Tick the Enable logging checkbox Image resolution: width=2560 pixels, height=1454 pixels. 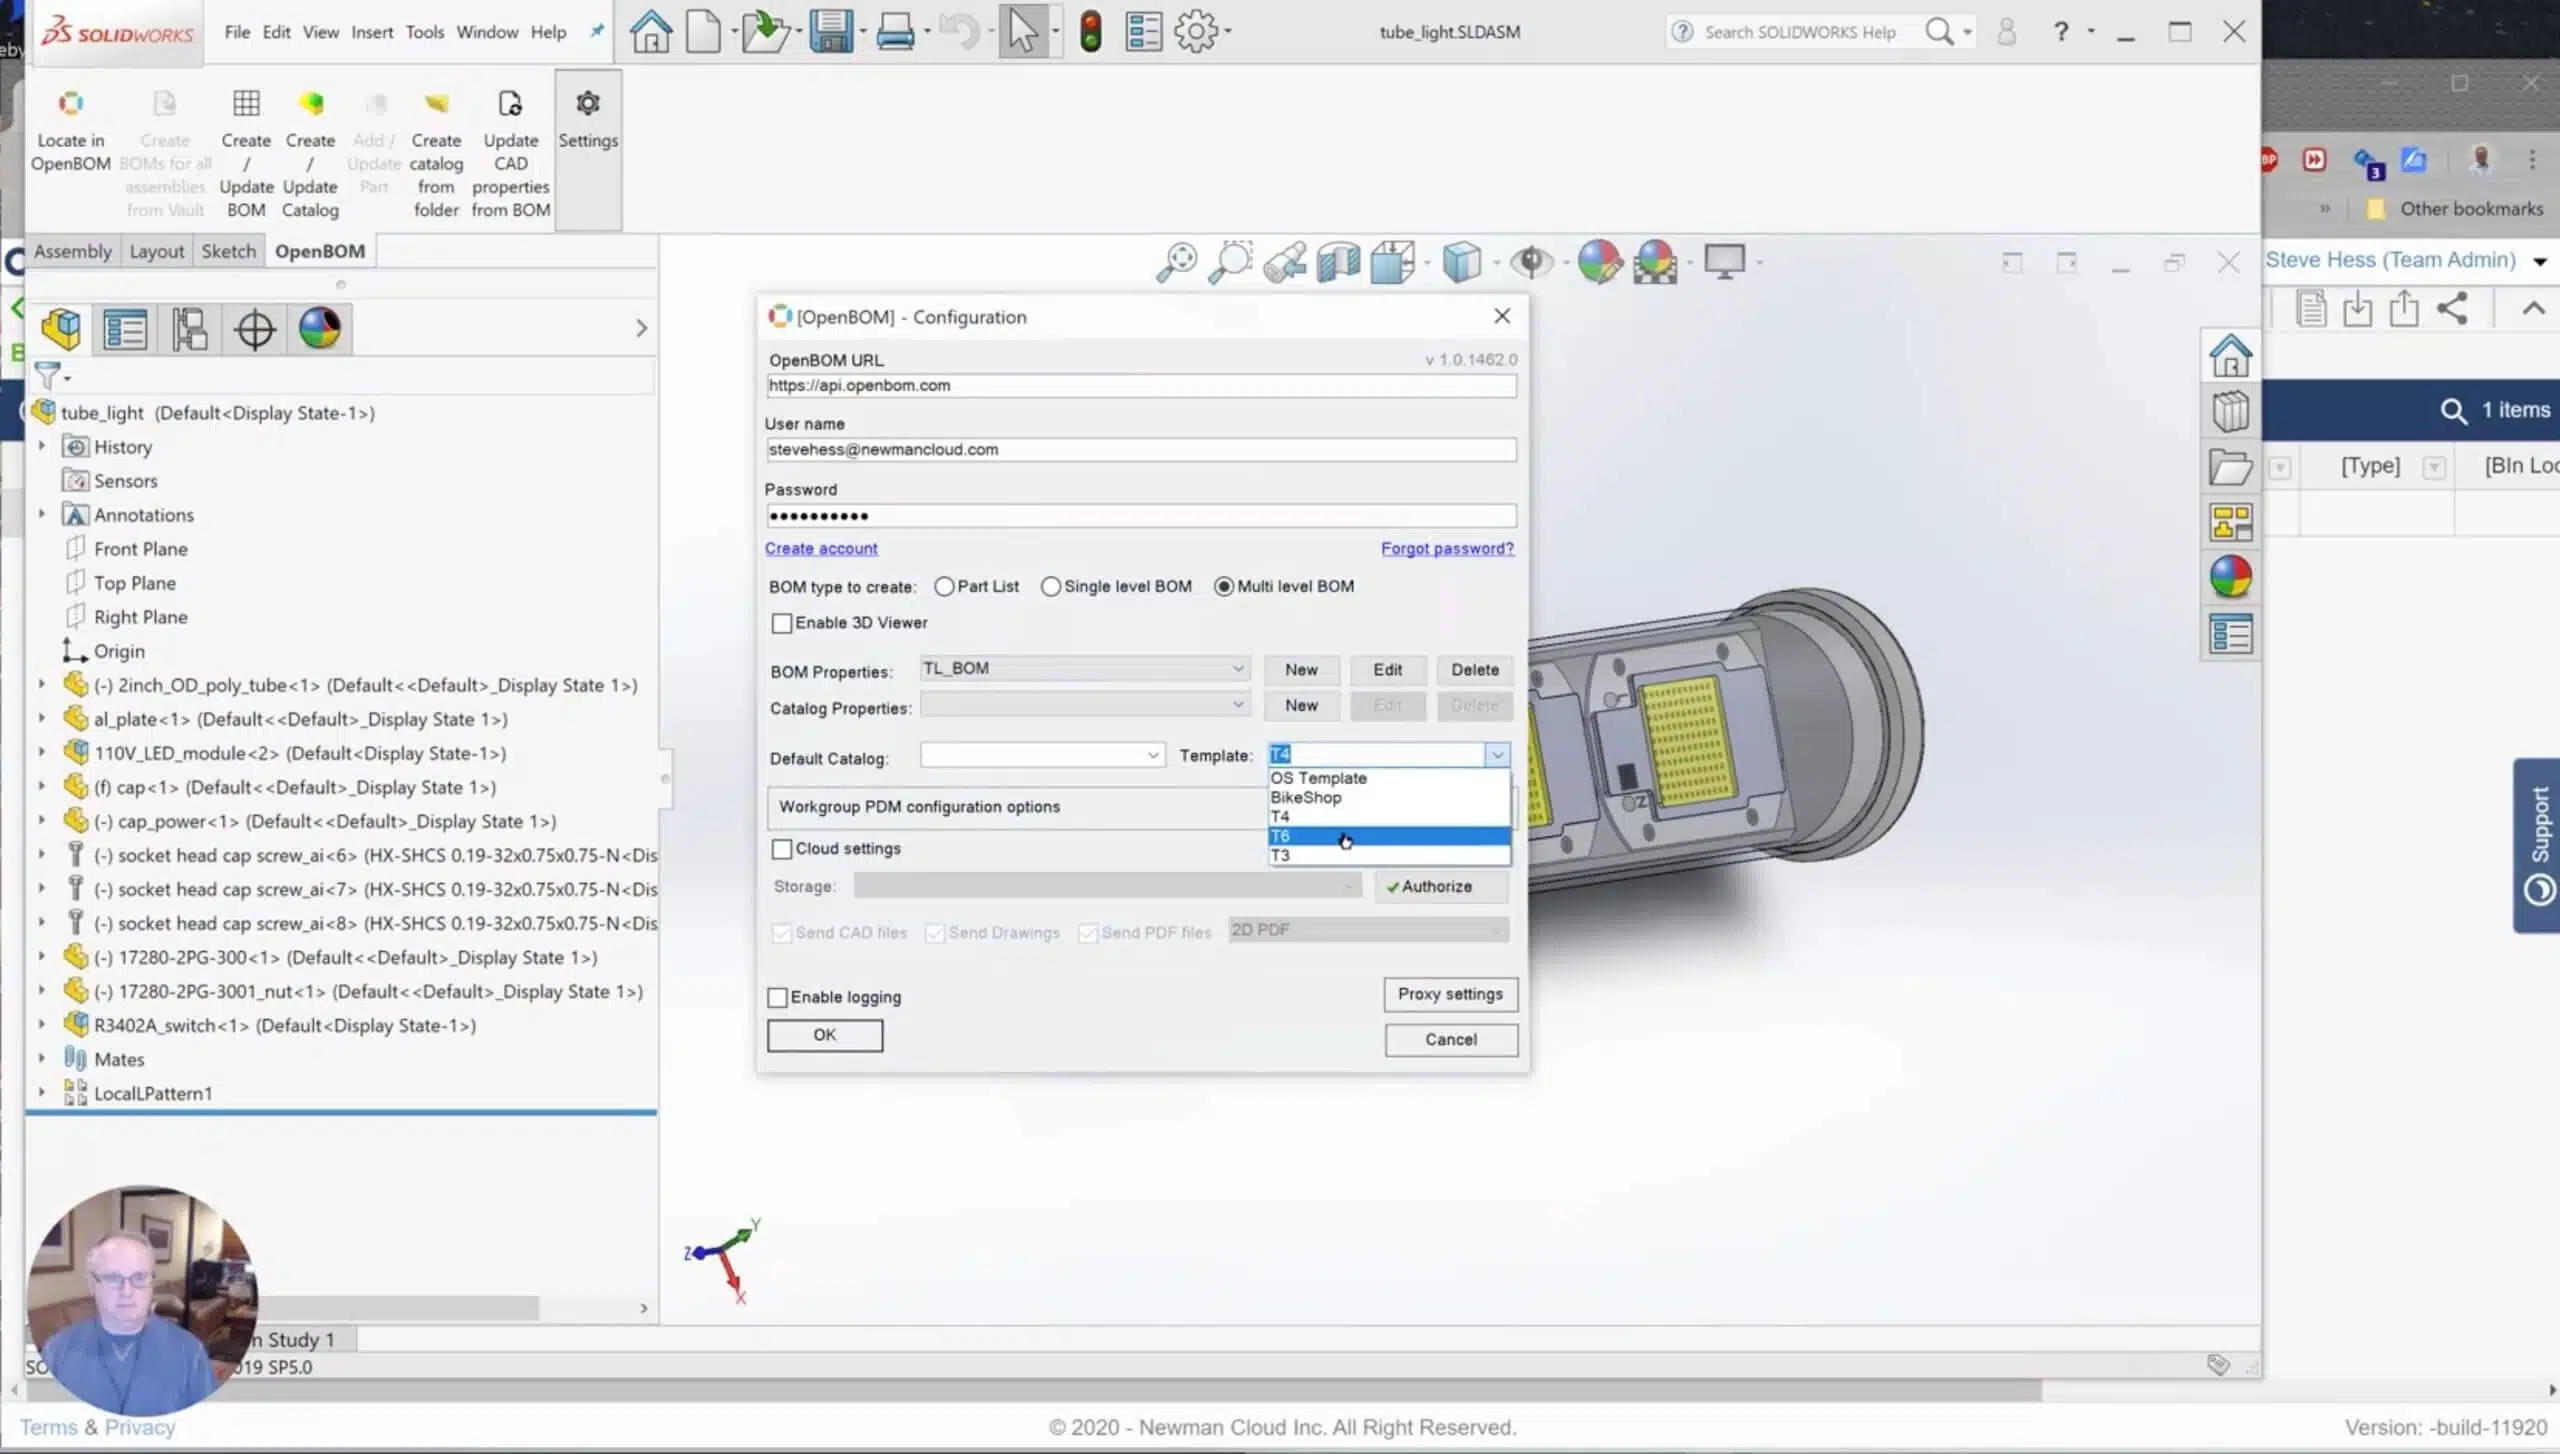click(777, 997)
